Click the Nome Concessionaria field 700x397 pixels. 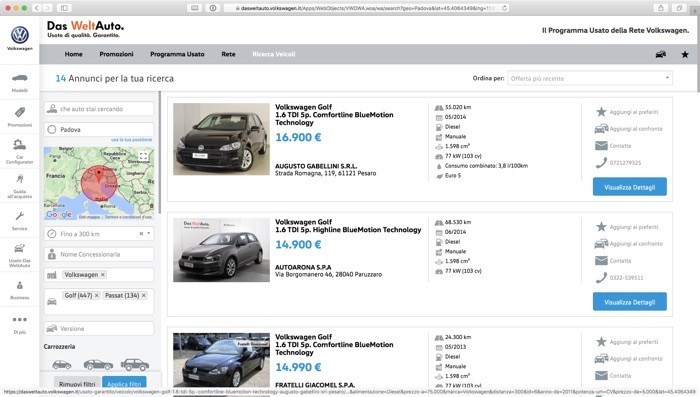pyautogui.click(x=99, y=254)
